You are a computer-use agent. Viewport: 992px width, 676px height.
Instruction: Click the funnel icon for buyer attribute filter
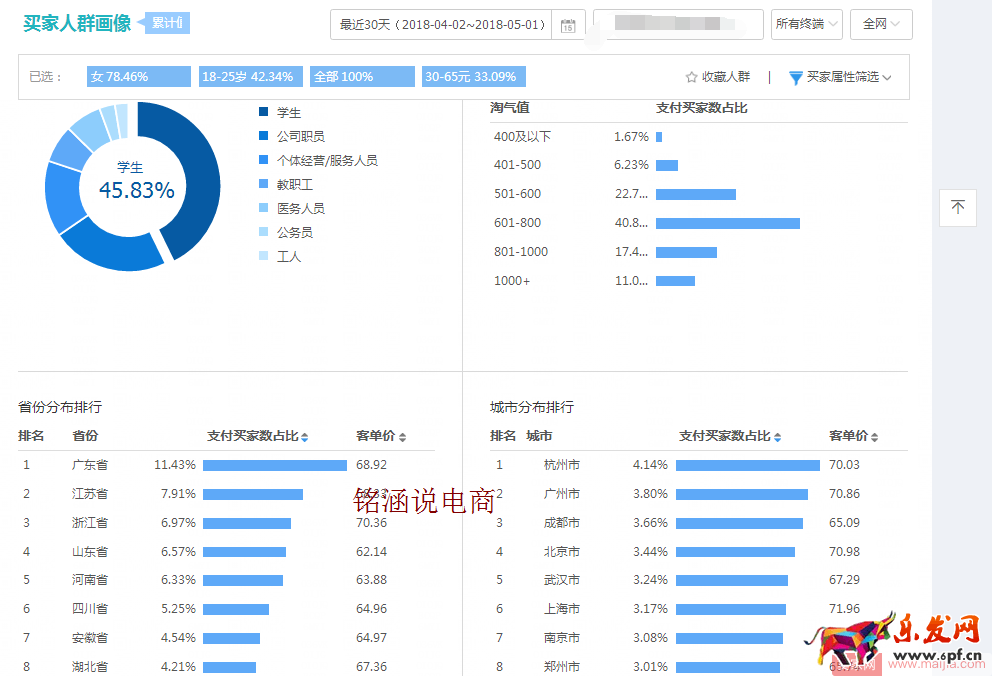pyautogui.click(x=796, y=77)
